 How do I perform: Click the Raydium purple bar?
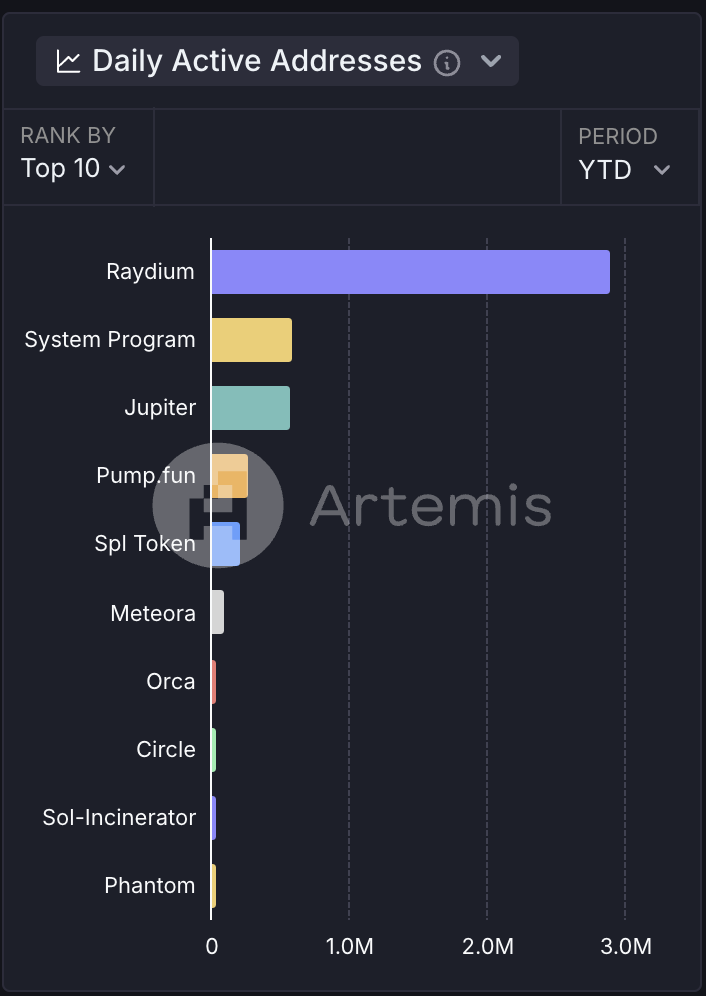[410, 272]
